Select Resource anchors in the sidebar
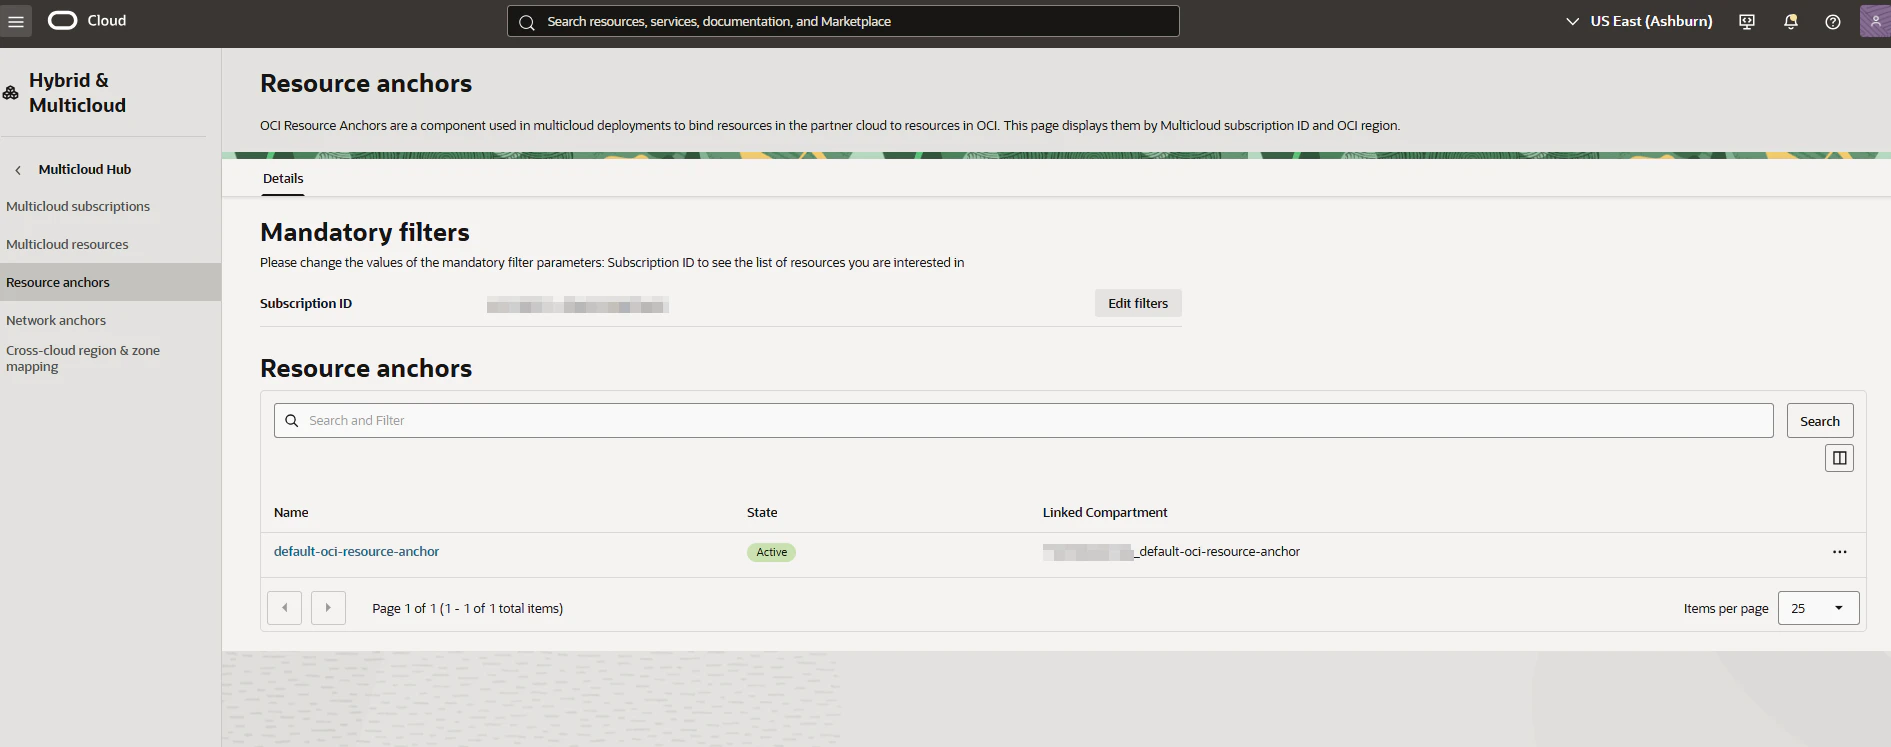 (110, 282)
